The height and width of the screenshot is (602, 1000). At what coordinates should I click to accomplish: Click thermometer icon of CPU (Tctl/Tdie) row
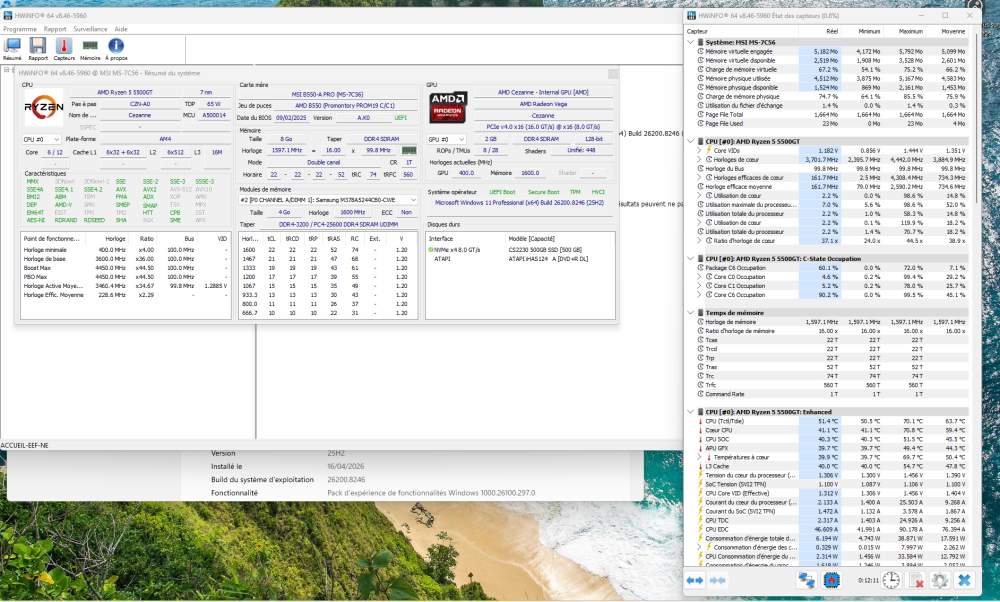point(701,422)
